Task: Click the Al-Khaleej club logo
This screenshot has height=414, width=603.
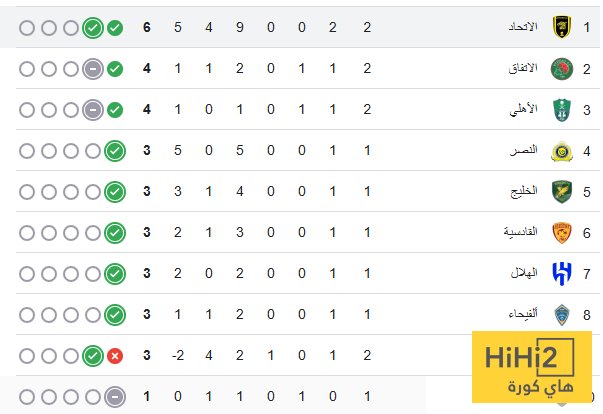Action: (x=559, y=191)
